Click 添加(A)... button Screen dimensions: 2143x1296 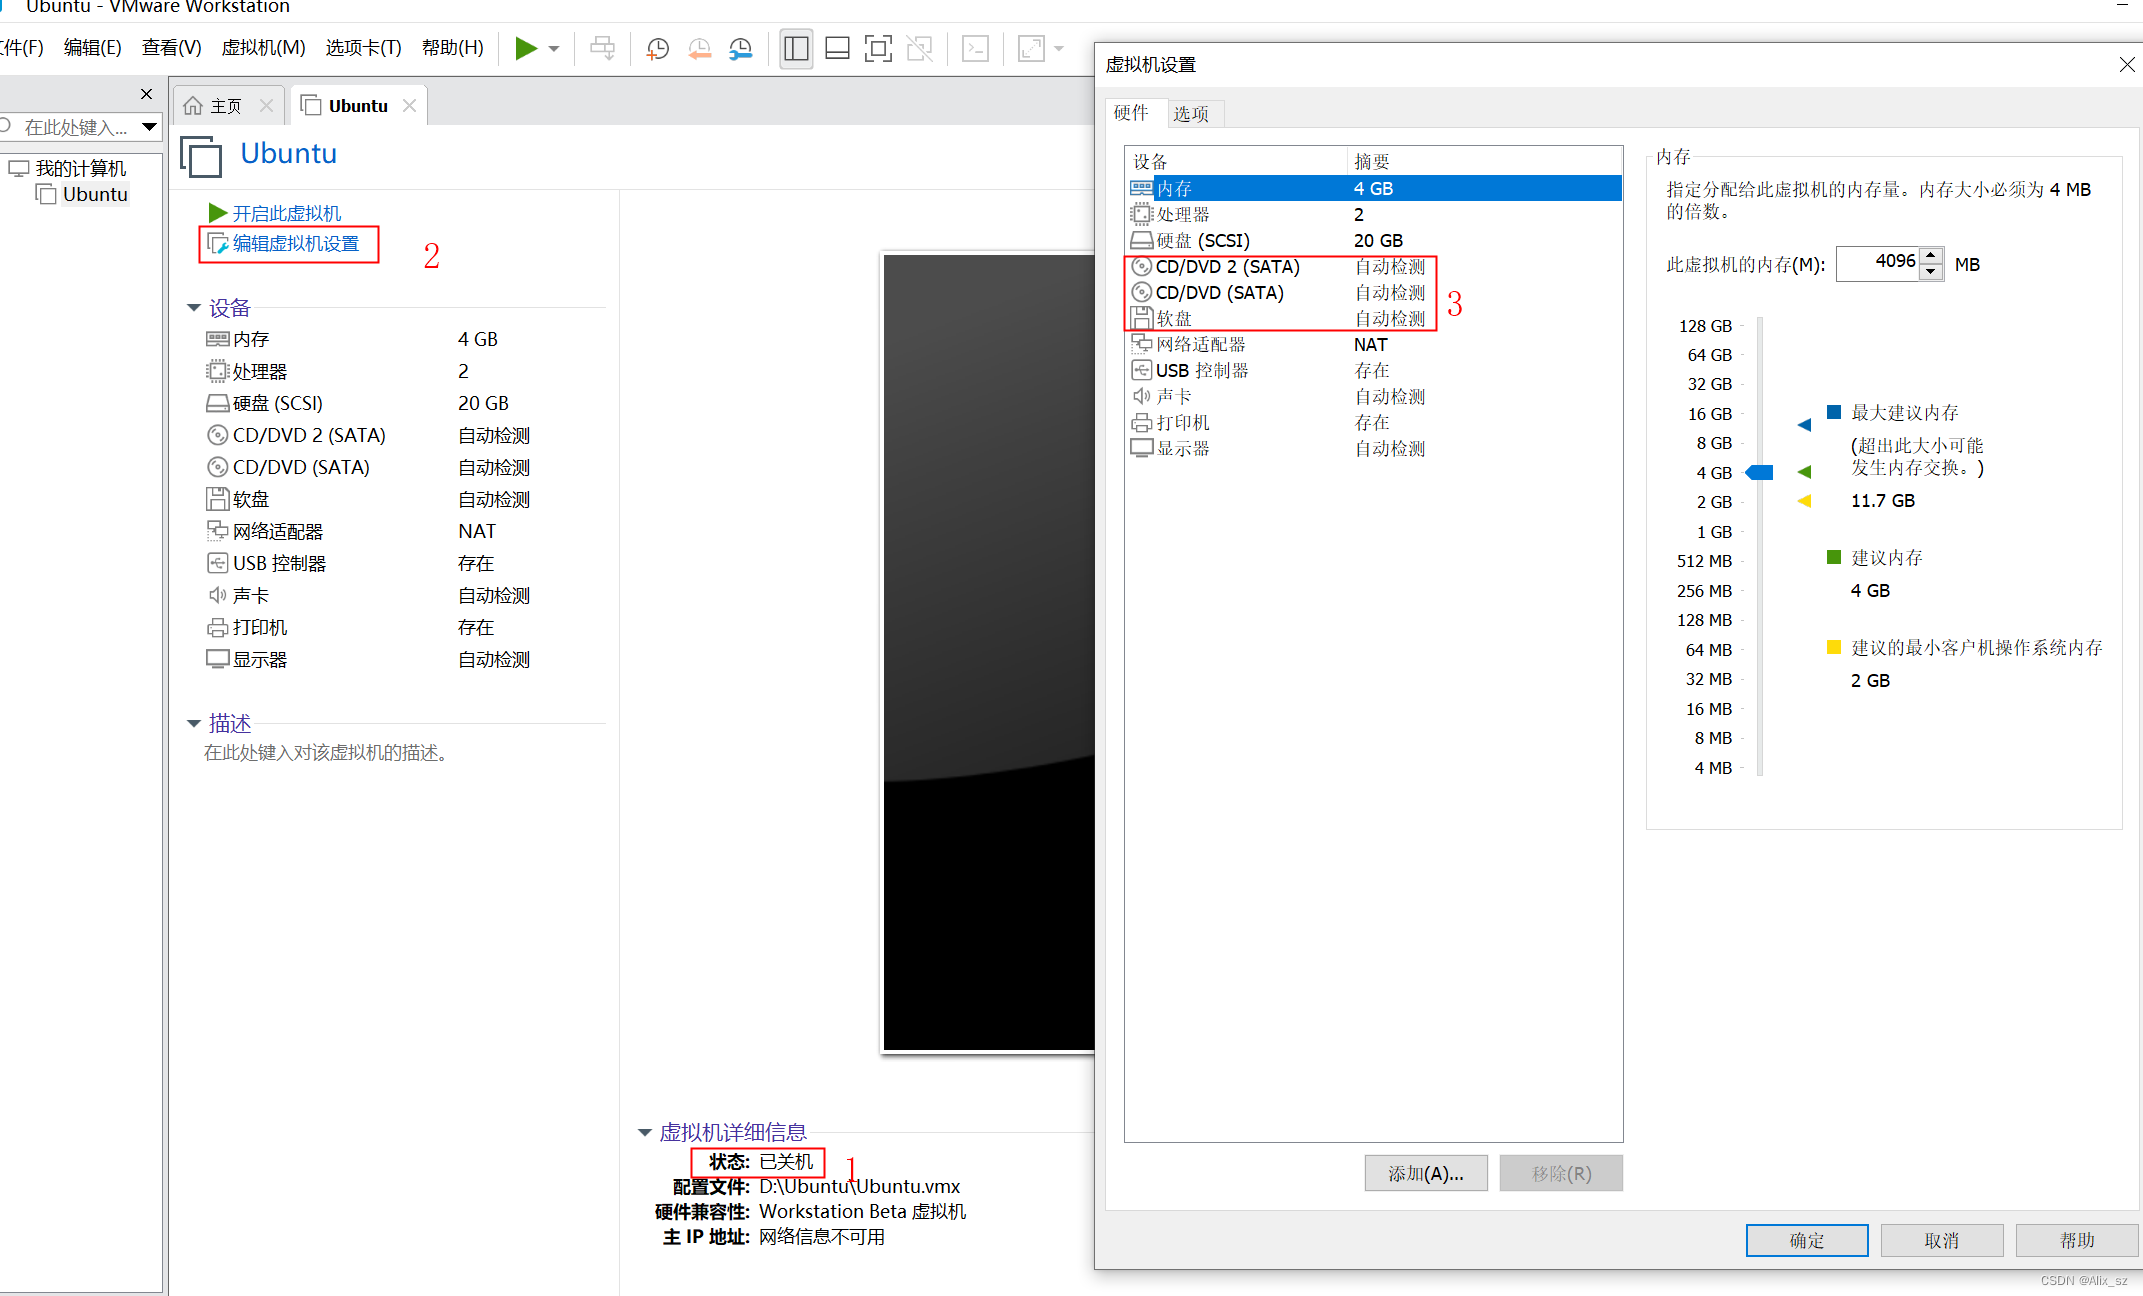point(1426,1173)
